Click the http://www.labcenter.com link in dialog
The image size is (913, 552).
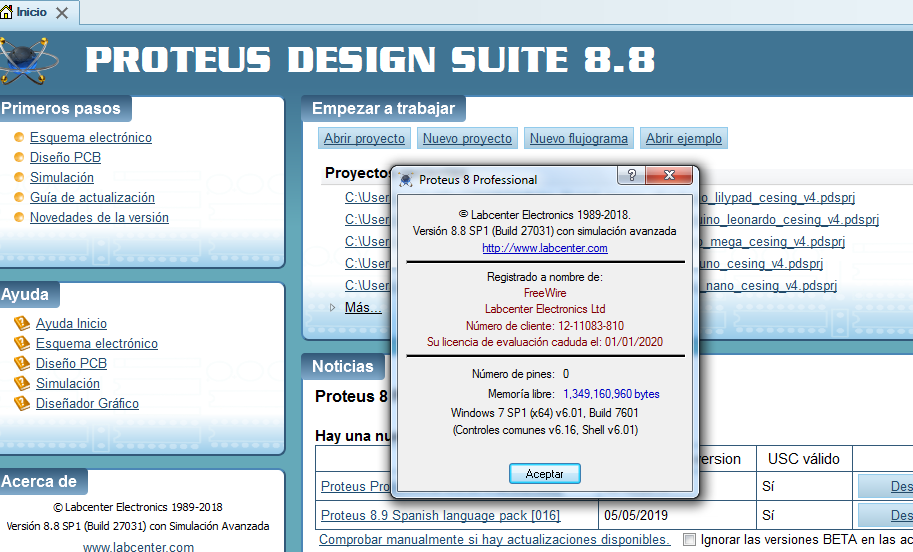pyautogui.click(x=545, y=248)
